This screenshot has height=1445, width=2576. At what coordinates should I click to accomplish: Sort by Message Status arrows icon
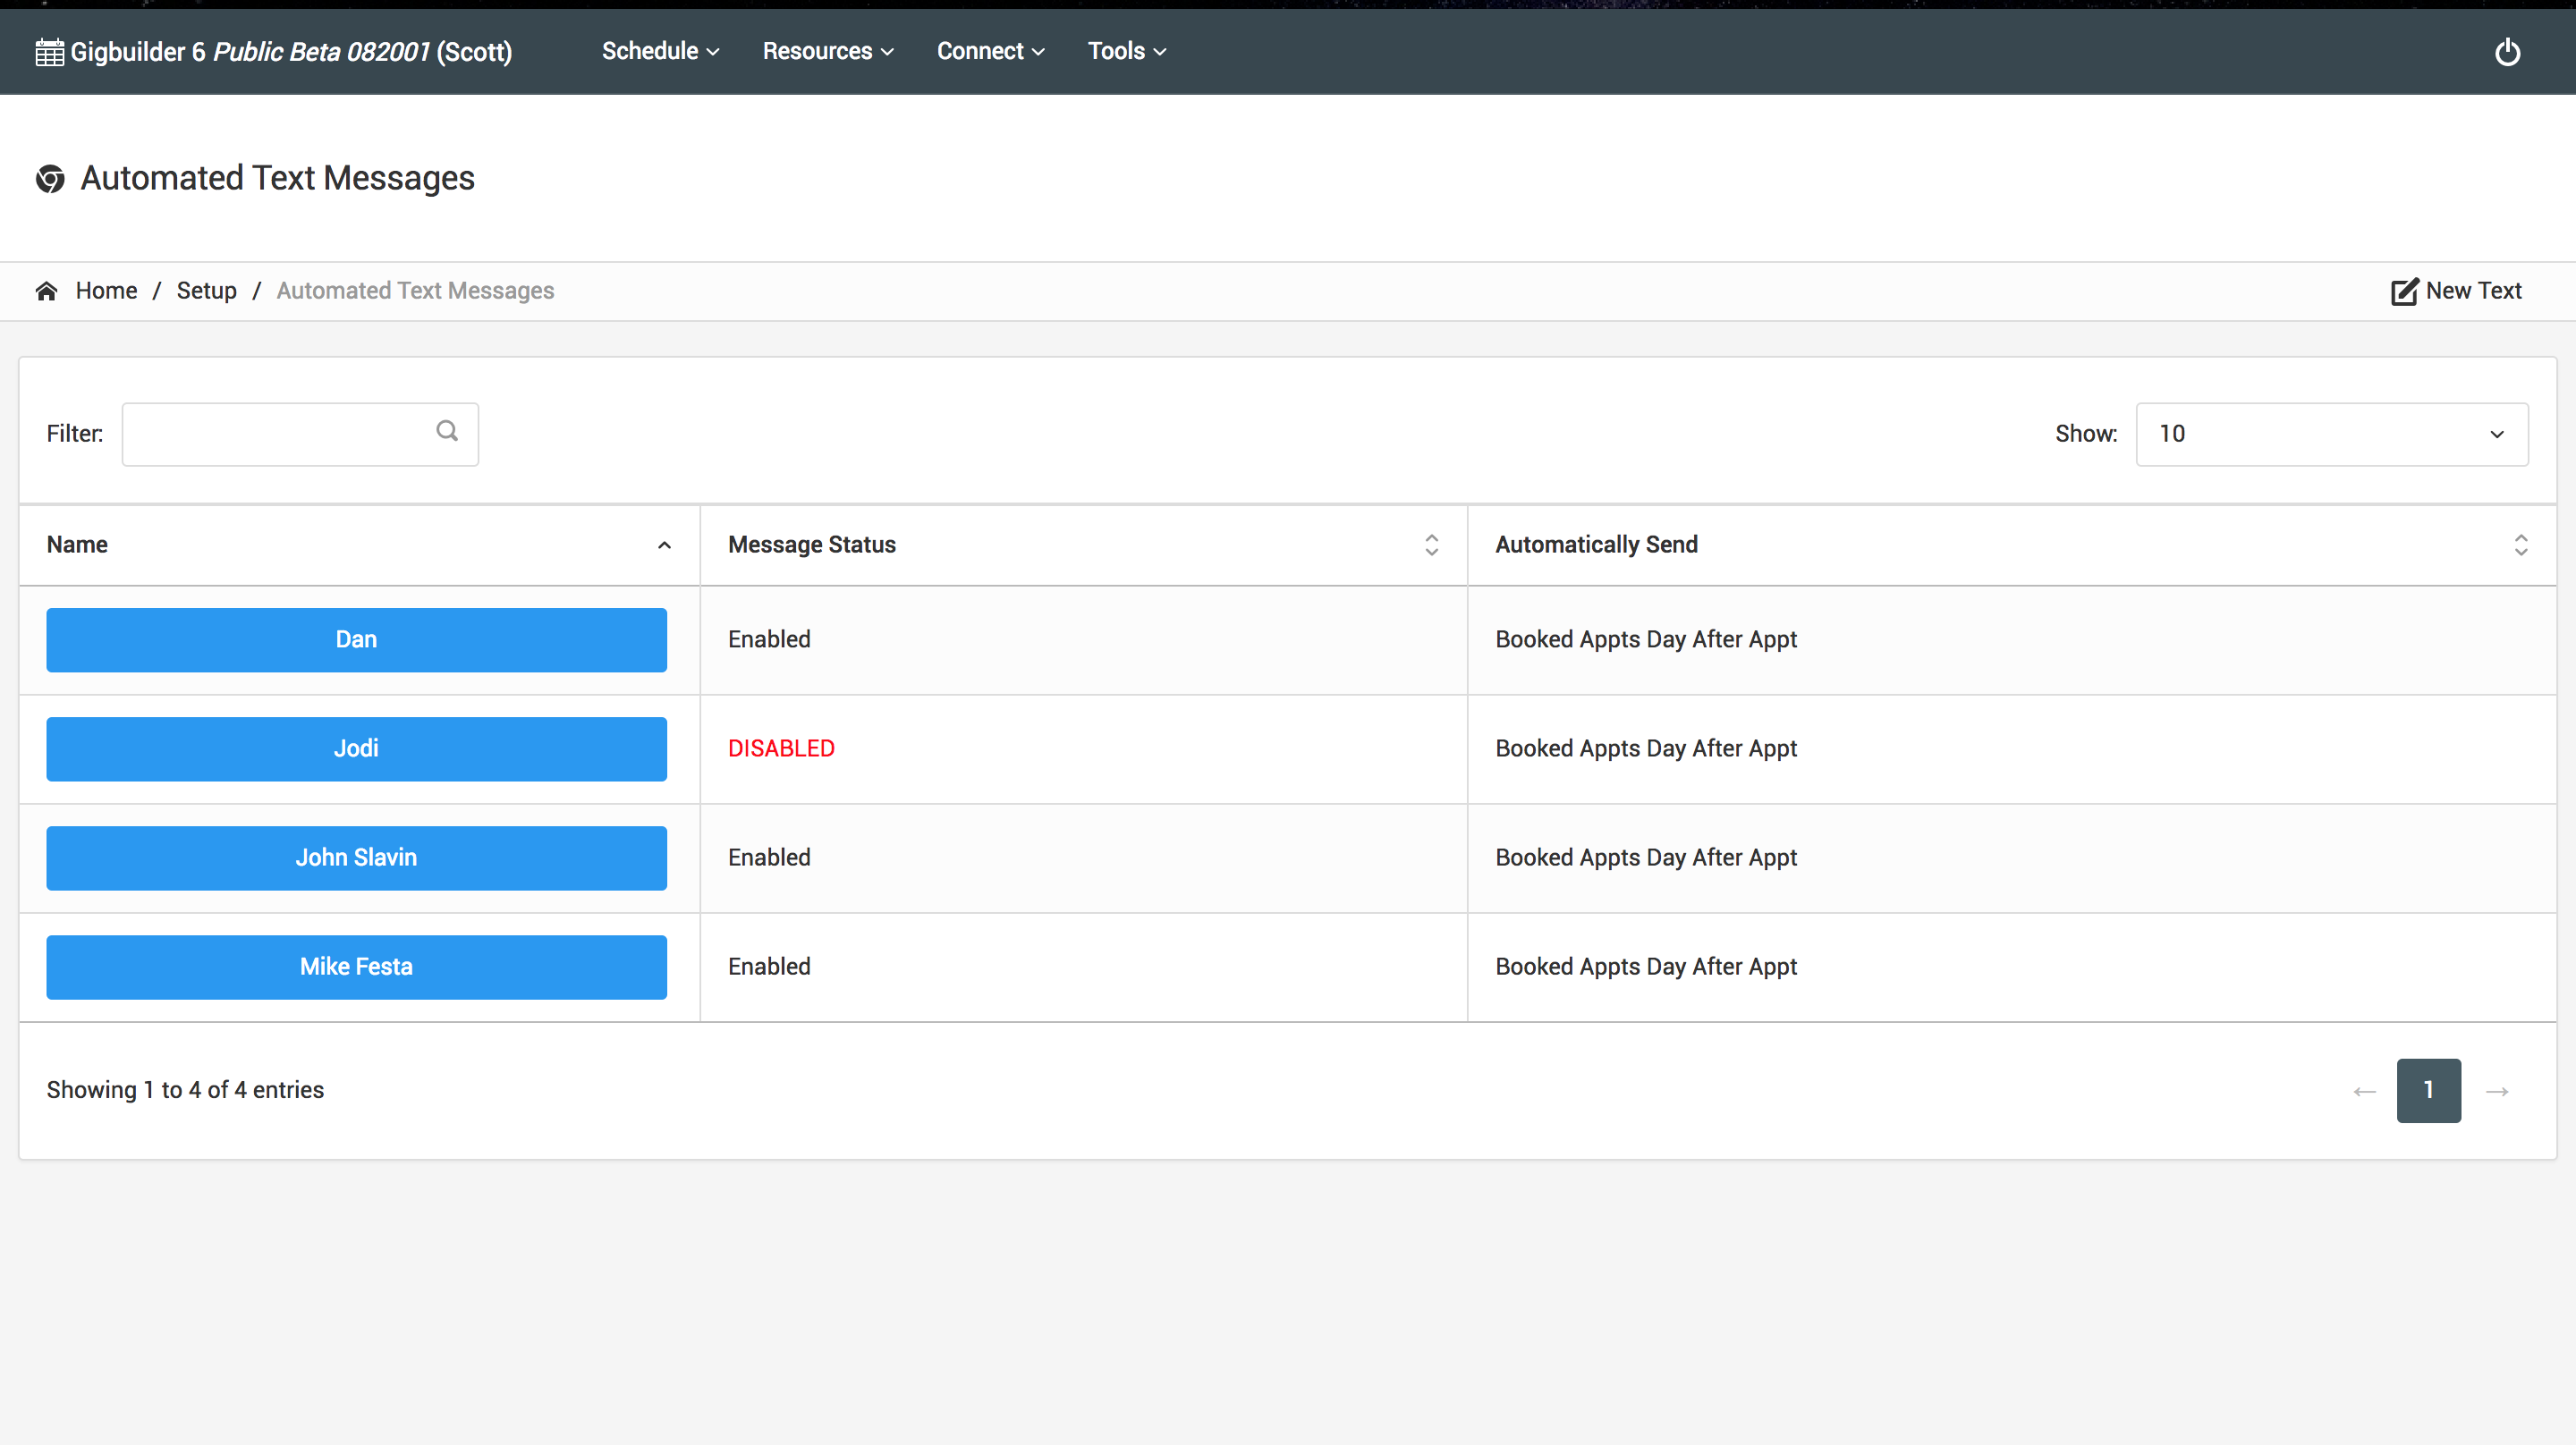1431,545
